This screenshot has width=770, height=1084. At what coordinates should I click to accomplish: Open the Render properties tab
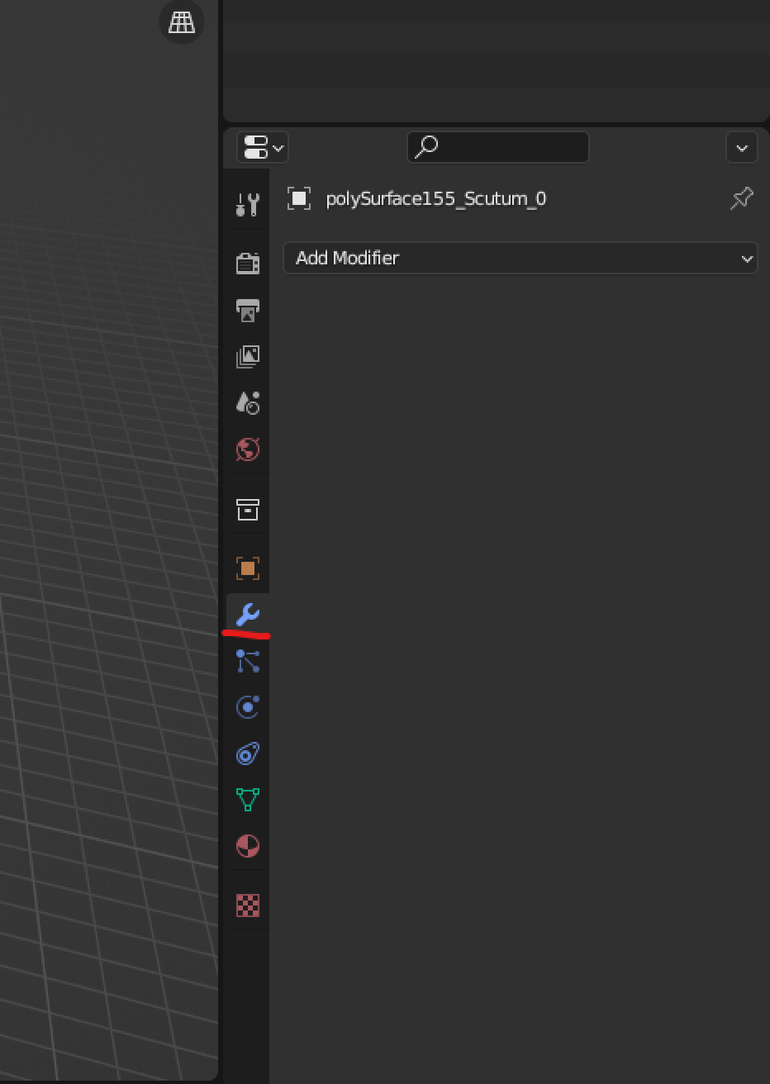247,263
